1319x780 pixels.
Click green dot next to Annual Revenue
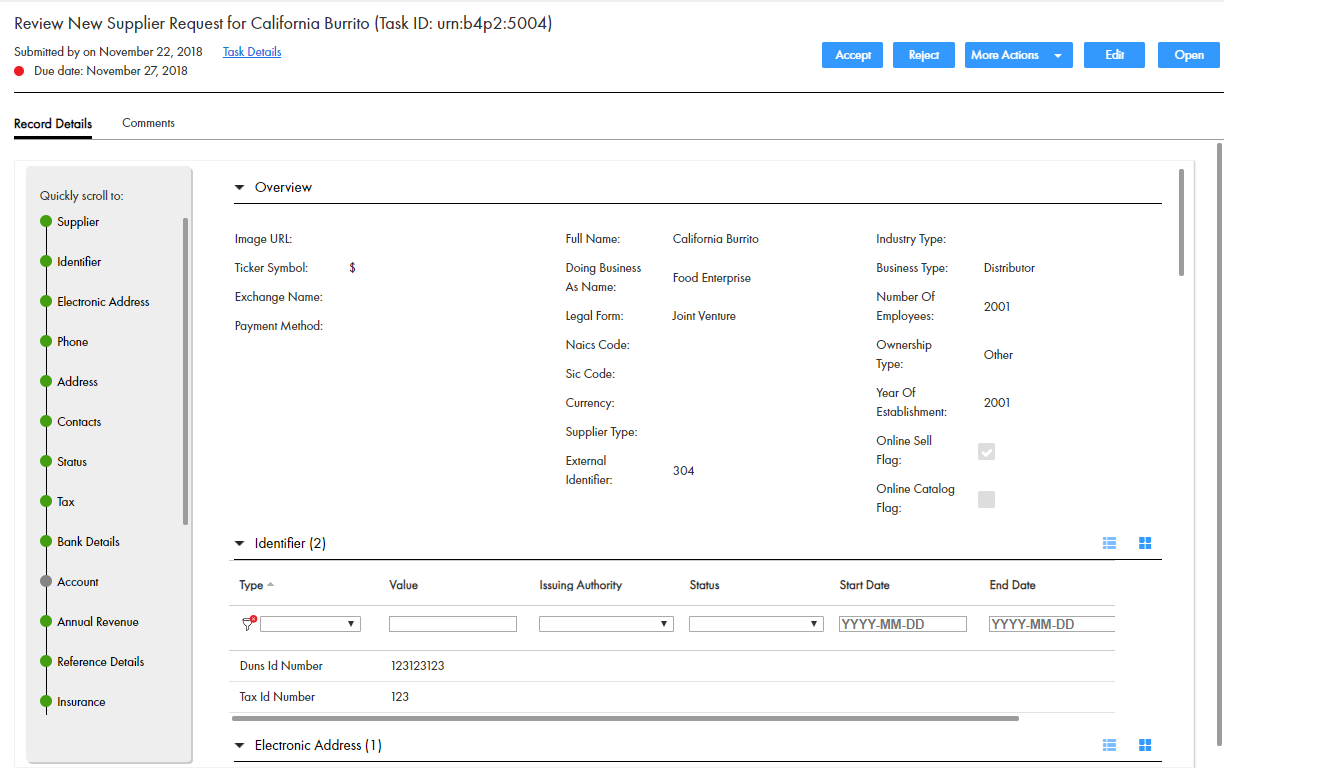click(46, 622)
